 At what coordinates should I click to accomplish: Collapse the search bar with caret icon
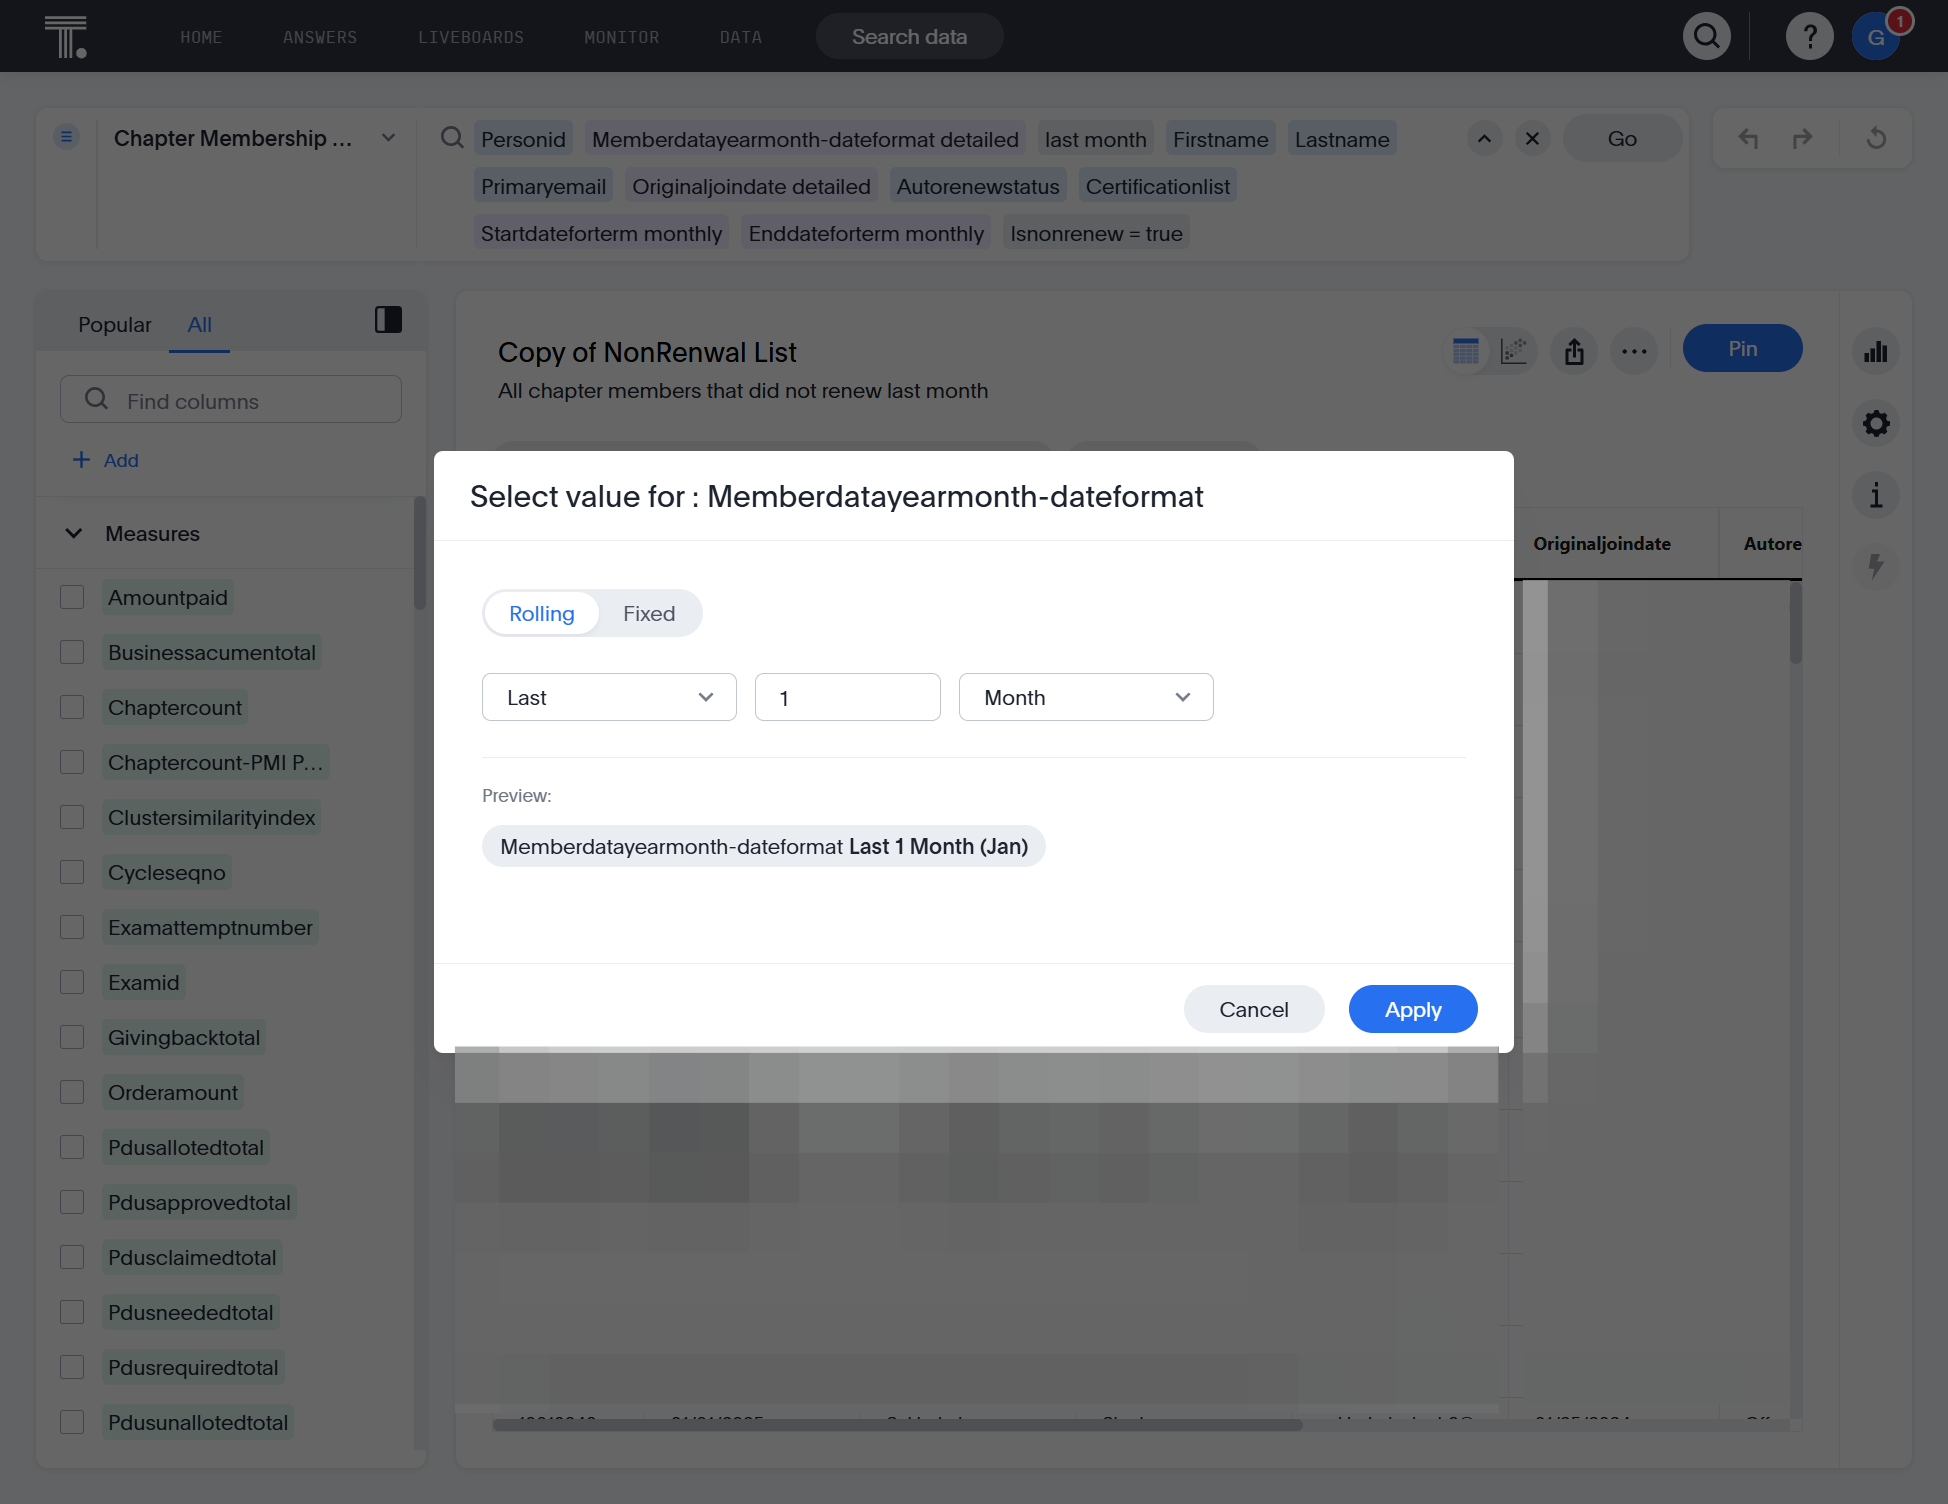pos(1484,139)
